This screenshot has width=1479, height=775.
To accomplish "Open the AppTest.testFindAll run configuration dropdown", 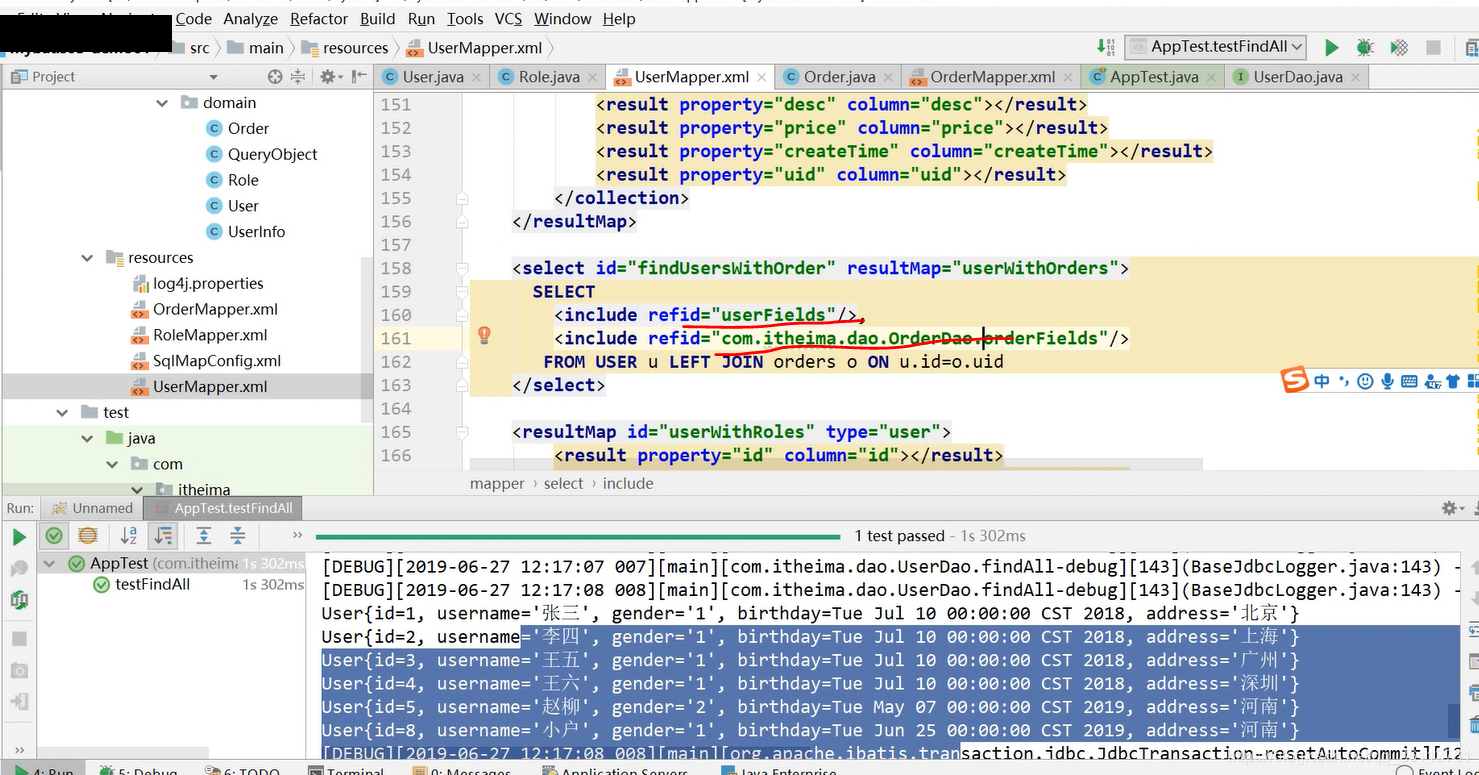I will tap(1216, 46).
